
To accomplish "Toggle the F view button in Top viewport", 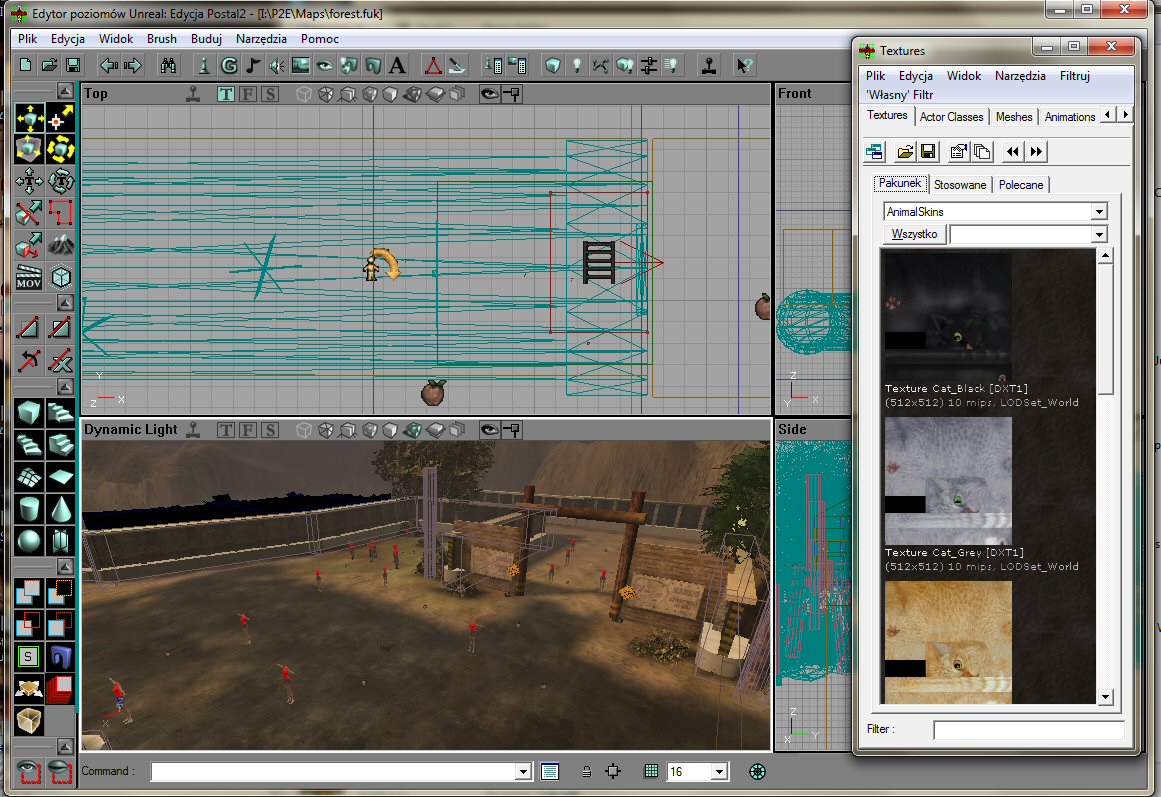I will coord(248,94).
